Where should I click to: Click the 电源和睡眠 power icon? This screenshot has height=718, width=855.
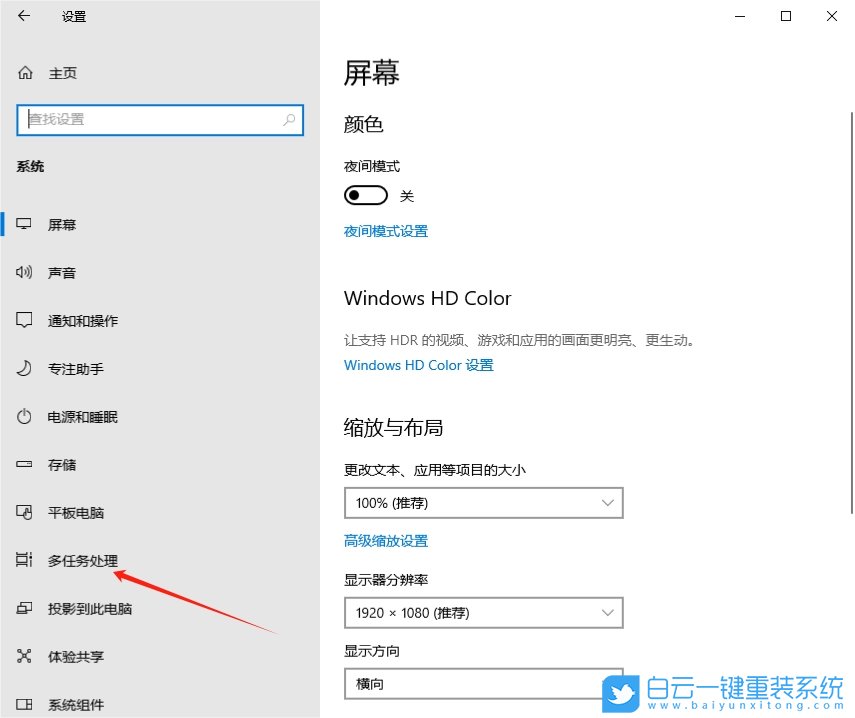coord(24,416)
